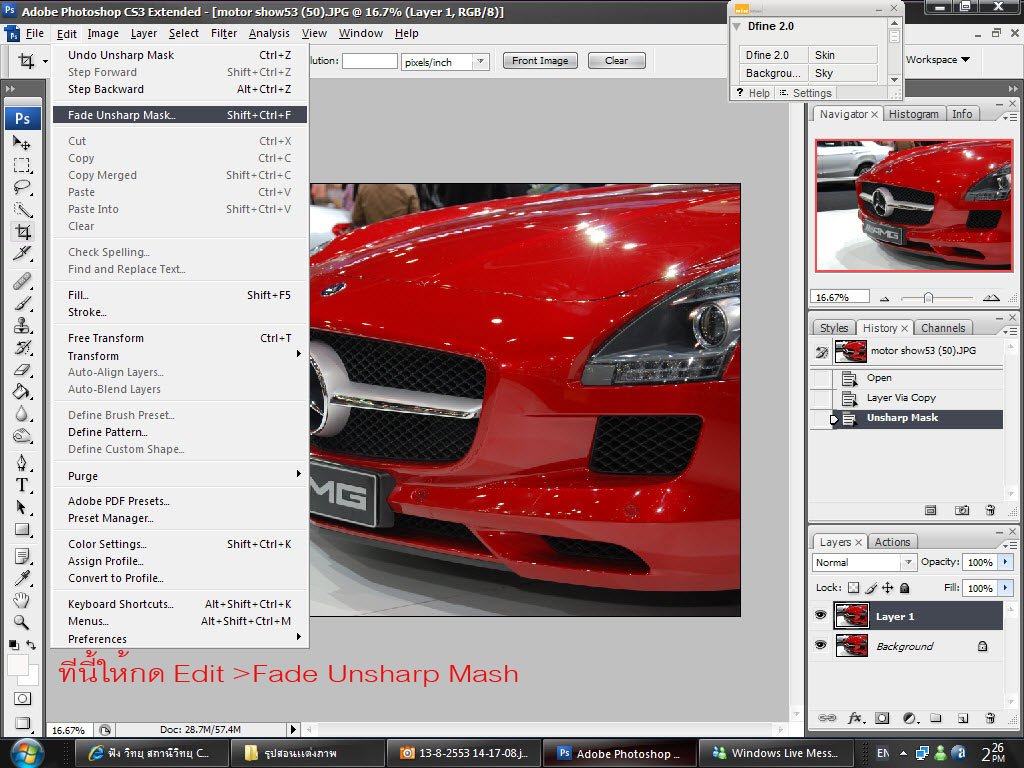Open the Fill slider arrow

(1005, 588)
